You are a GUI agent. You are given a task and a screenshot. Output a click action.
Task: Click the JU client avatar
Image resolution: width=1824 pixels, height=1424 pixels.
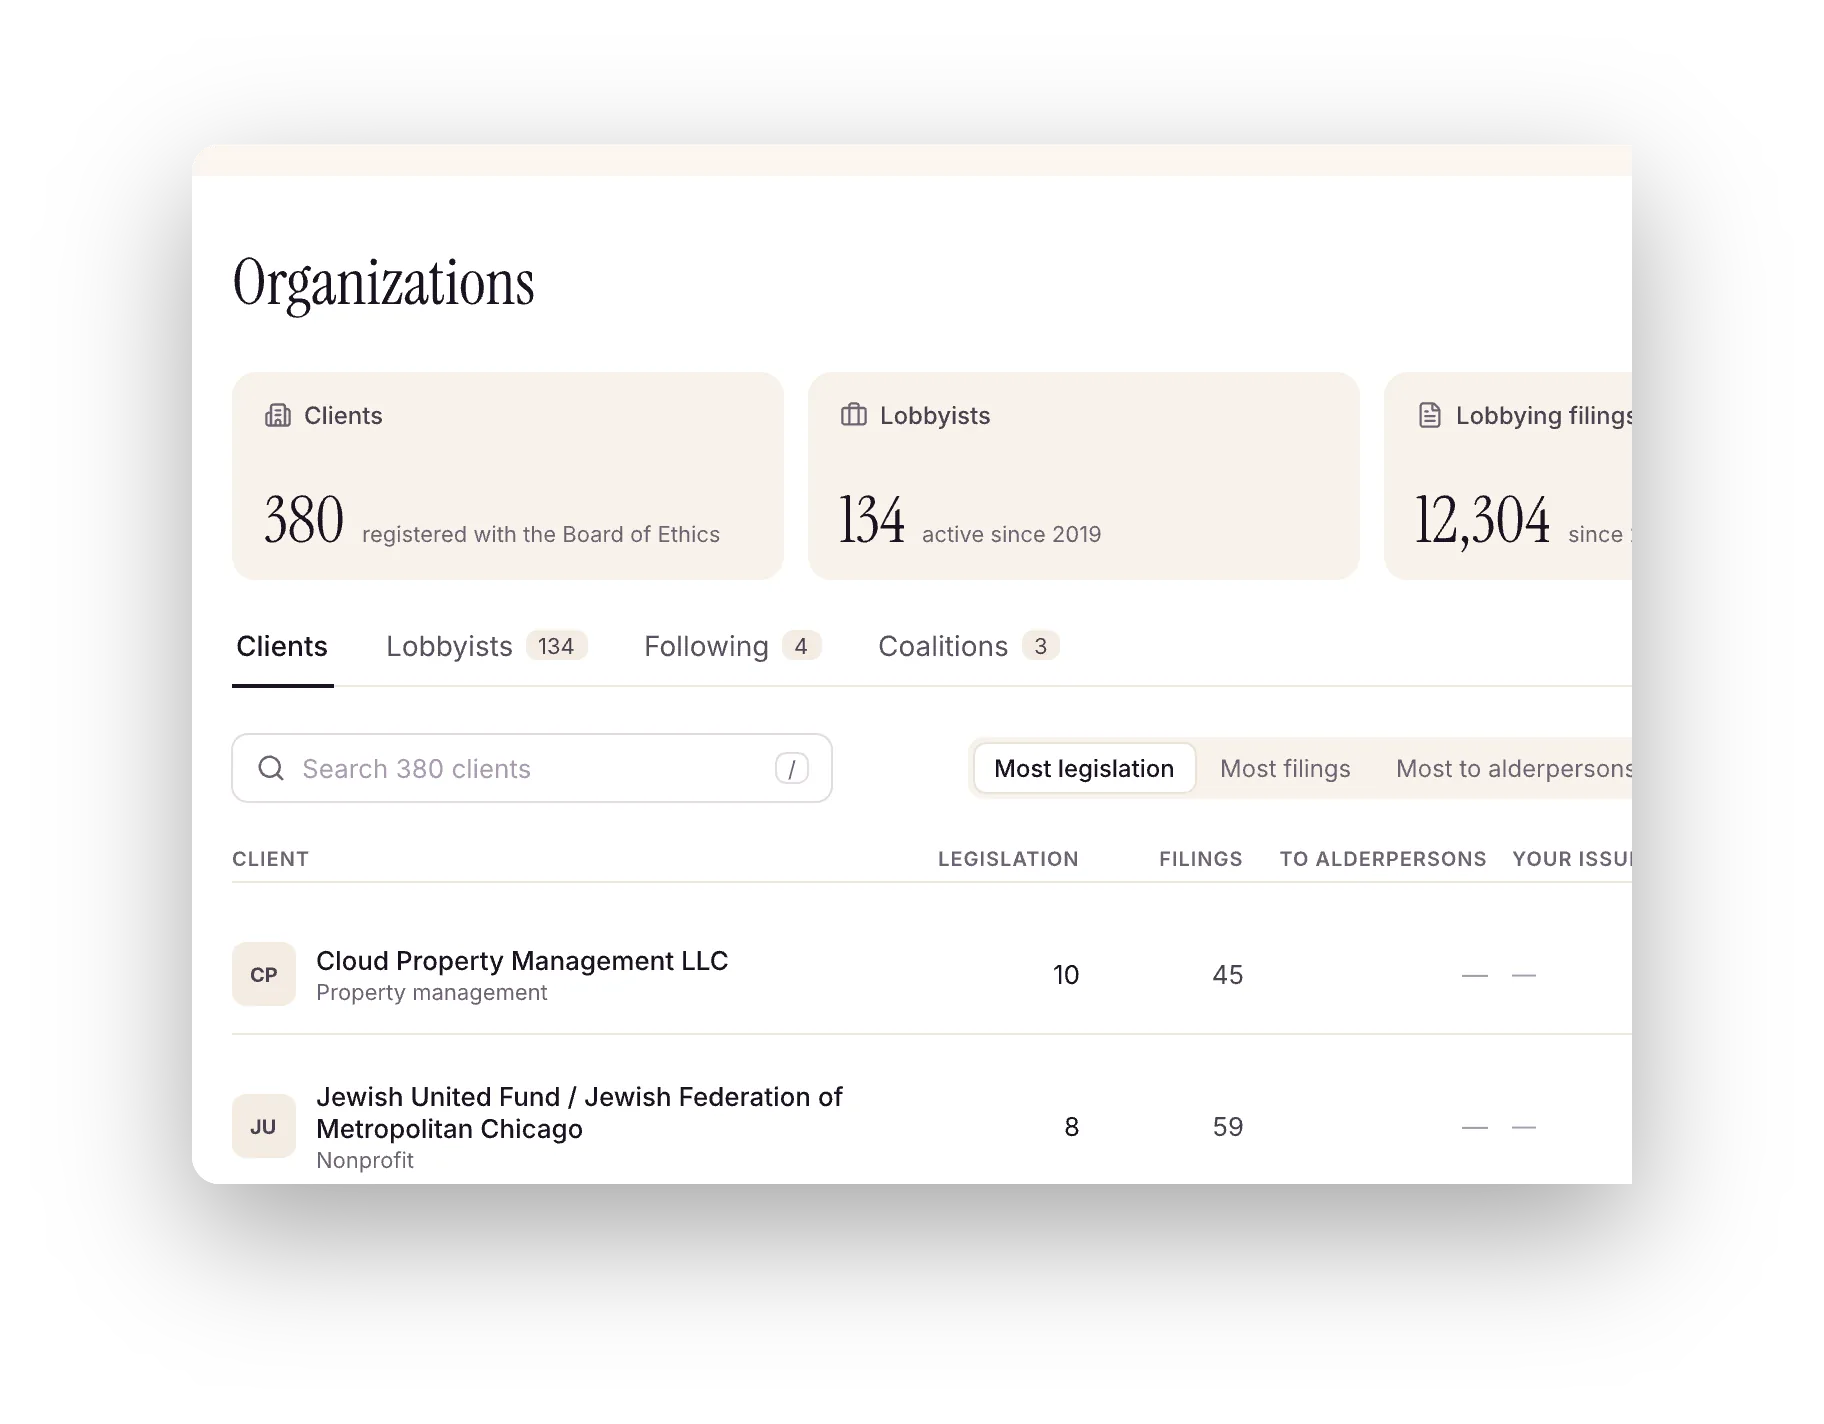[x=264, y=1126]
